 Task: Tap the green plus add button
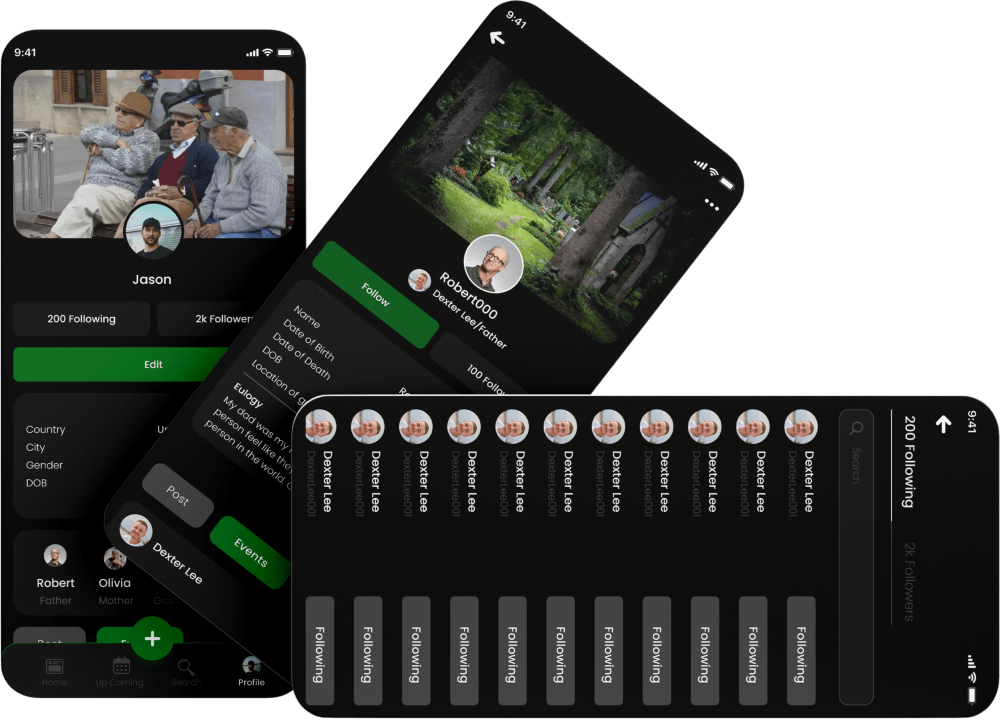(152, 639)
